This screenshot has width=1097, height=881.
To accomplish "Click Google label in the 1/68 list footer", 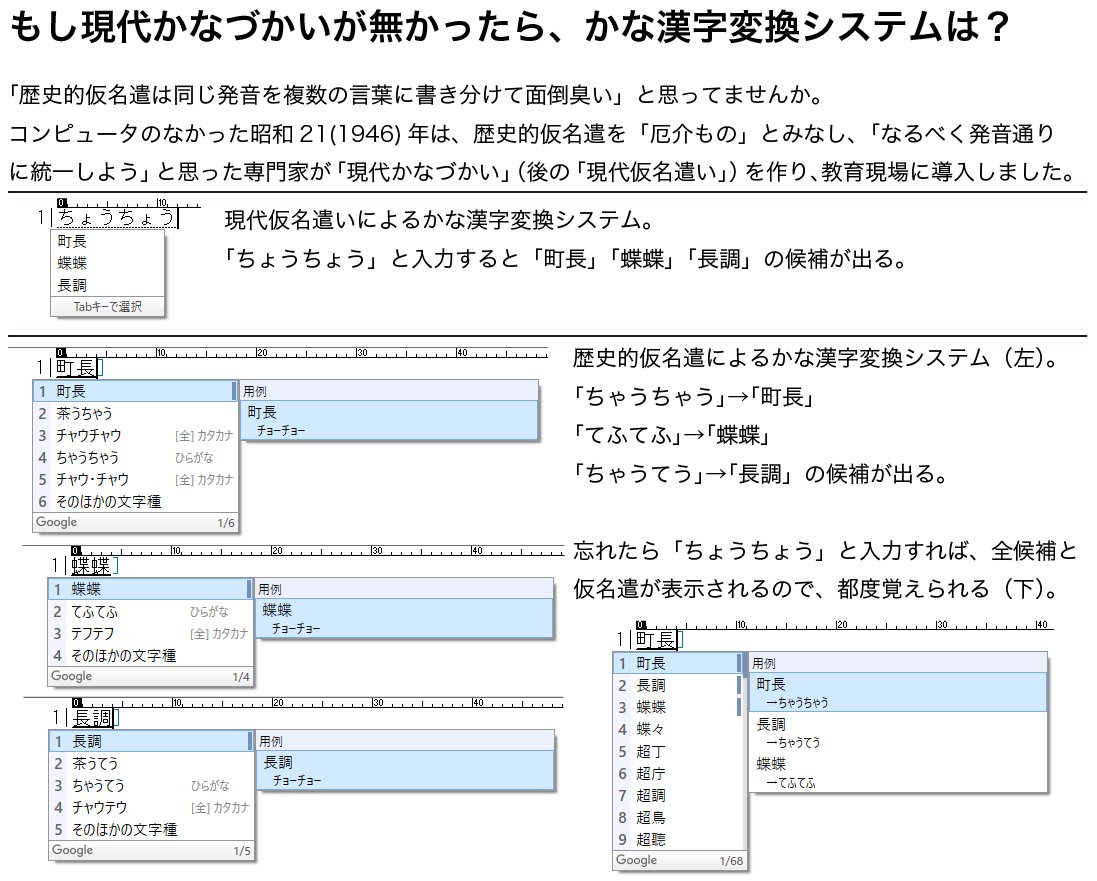I will [636, 860].
